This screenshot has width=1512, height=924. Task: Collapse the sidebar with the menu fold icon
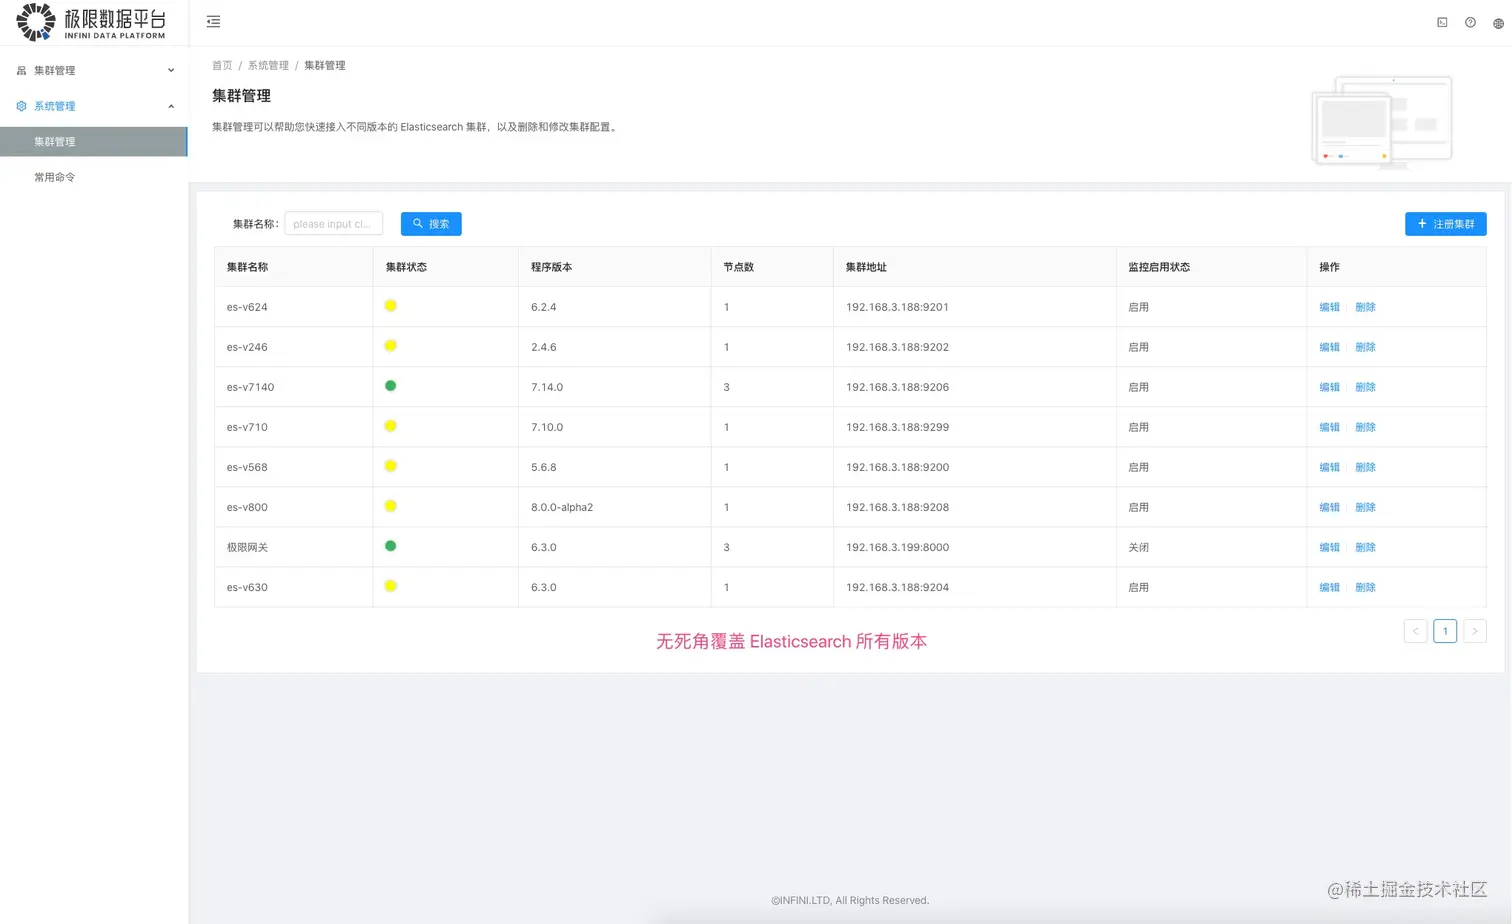[213, 21]
